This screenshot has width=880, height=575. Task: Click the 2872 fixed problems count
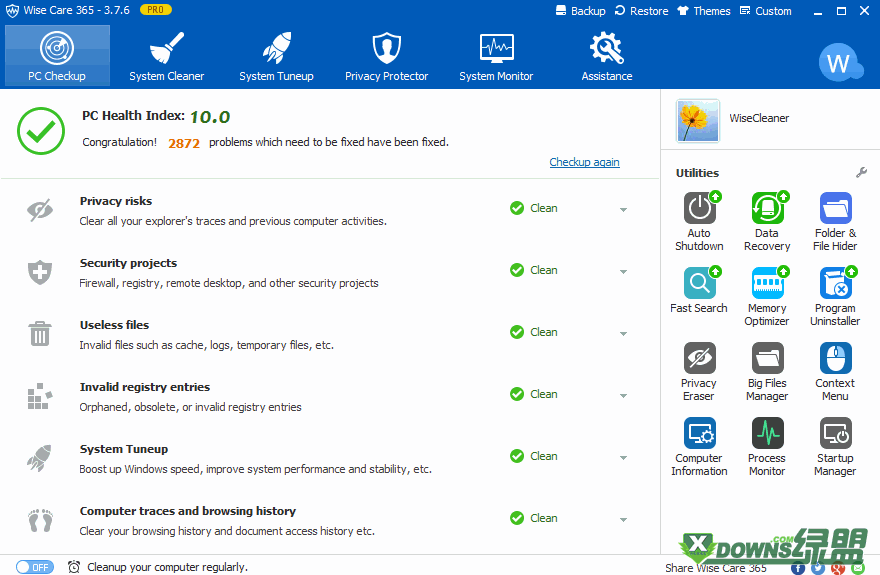click(184, 143)
